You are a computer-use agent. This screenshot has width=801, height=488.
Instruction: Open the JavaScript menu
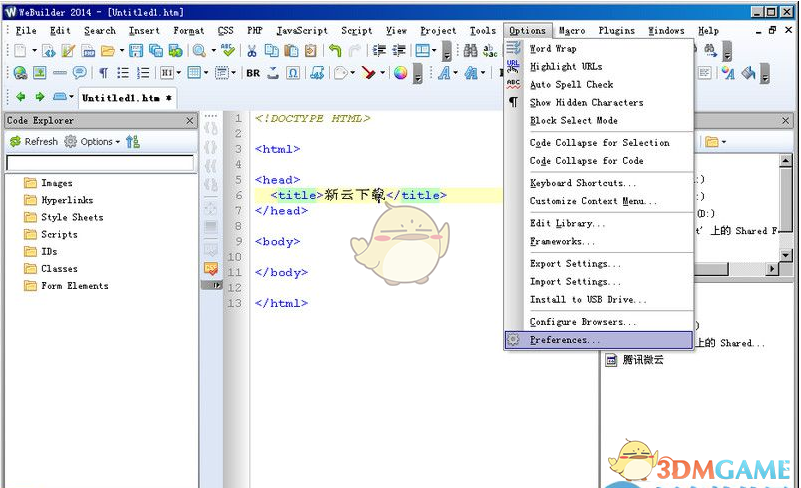click(302, 31)
